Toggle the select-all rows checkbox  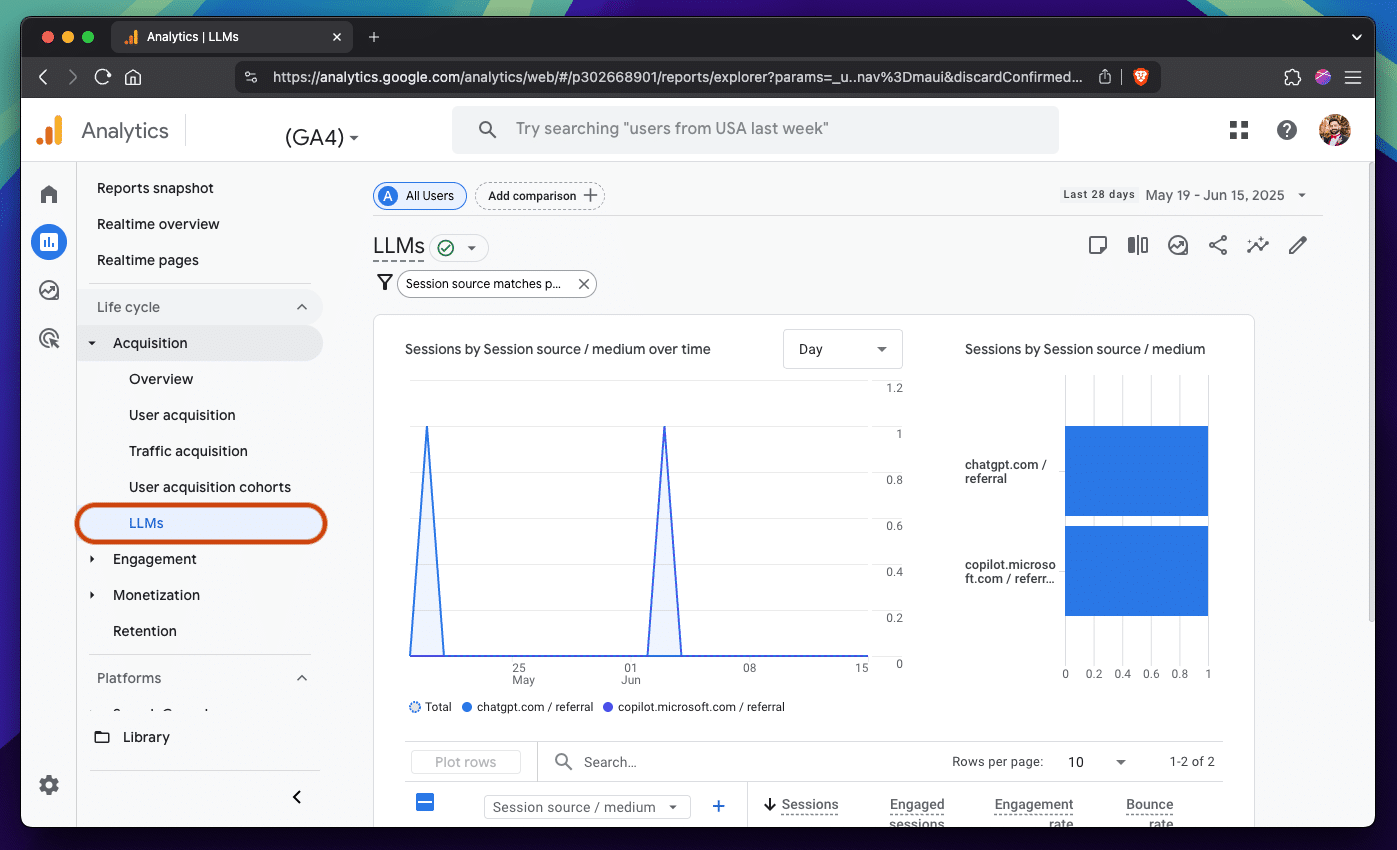(425, 802)
